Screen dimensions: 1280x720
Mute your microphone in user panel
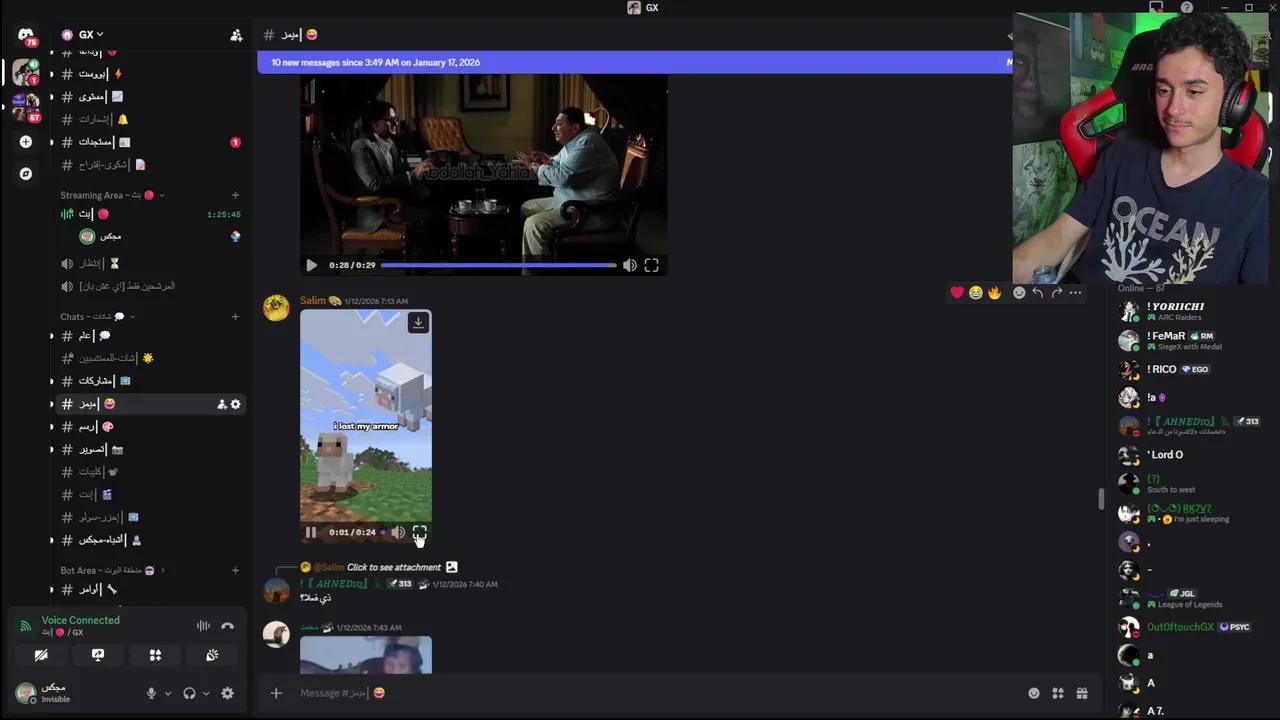pyautogui.click(x=151, y=693)
